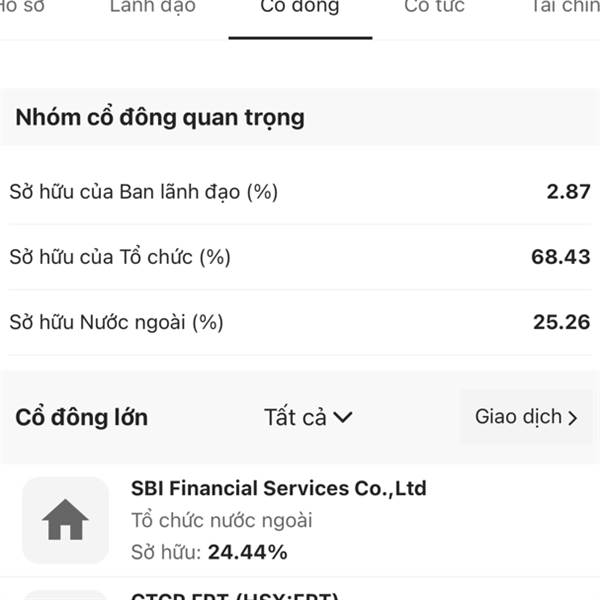This screenshot has height=600, width=600.
Task: Click the chevron next to Tất cả
Action: [342, 417]
